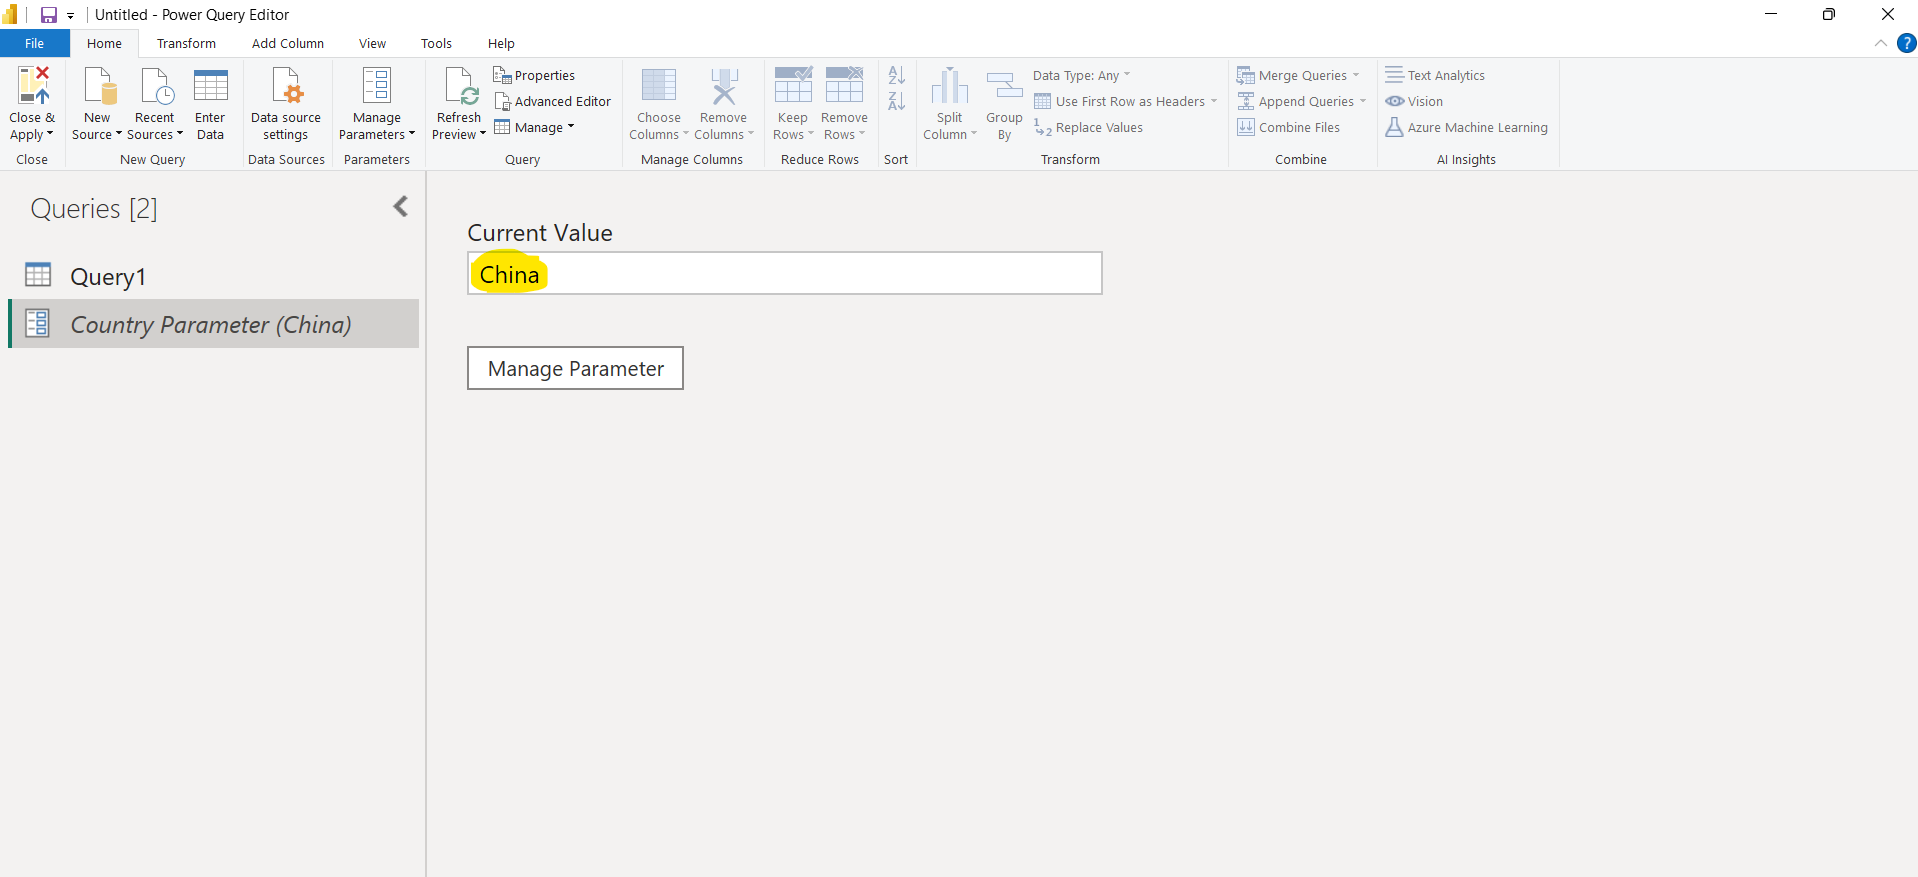Collapse the Queries pane with the chevron

pos(401,207)
